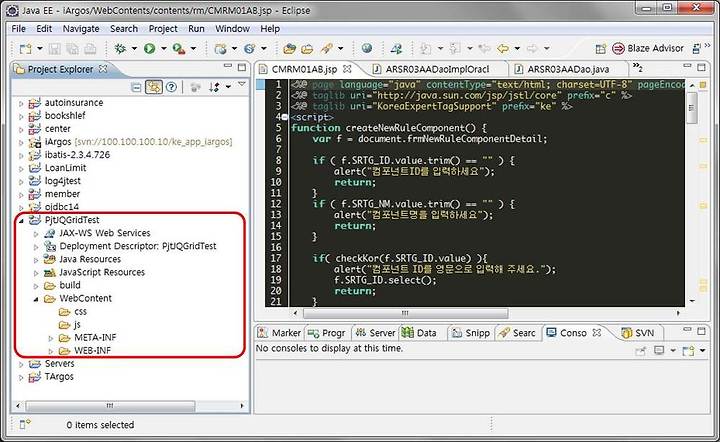Open the Project menu
This screenshot has height=442, width=720.
point(163,28)
